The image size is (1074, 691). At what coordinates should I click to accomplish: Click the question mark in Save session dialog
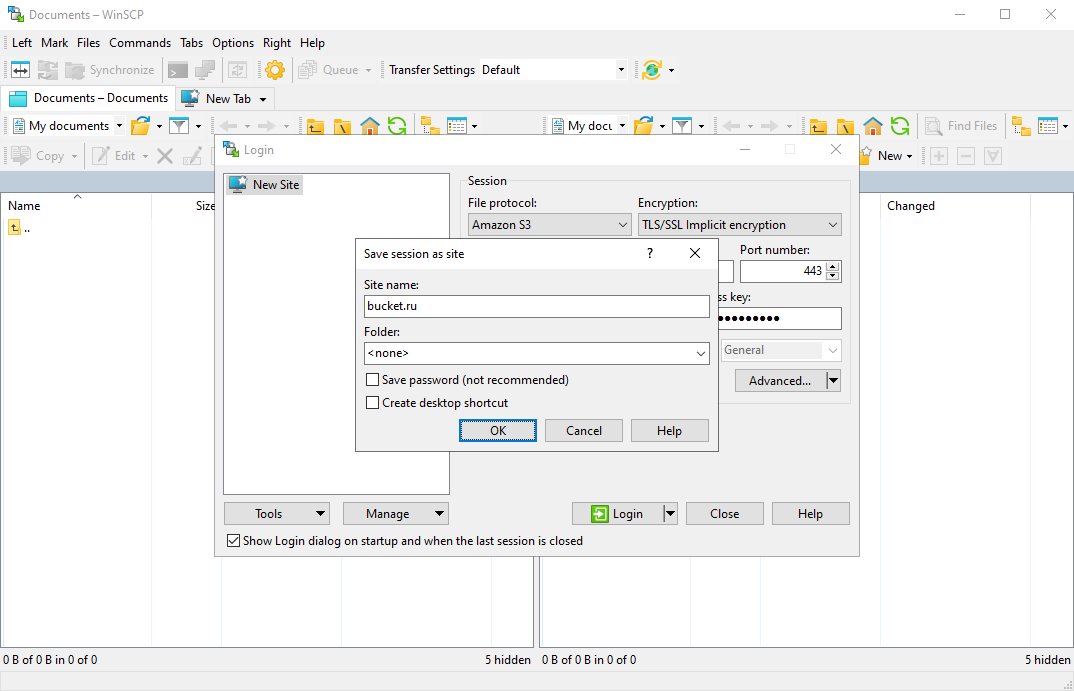(650, 253)
